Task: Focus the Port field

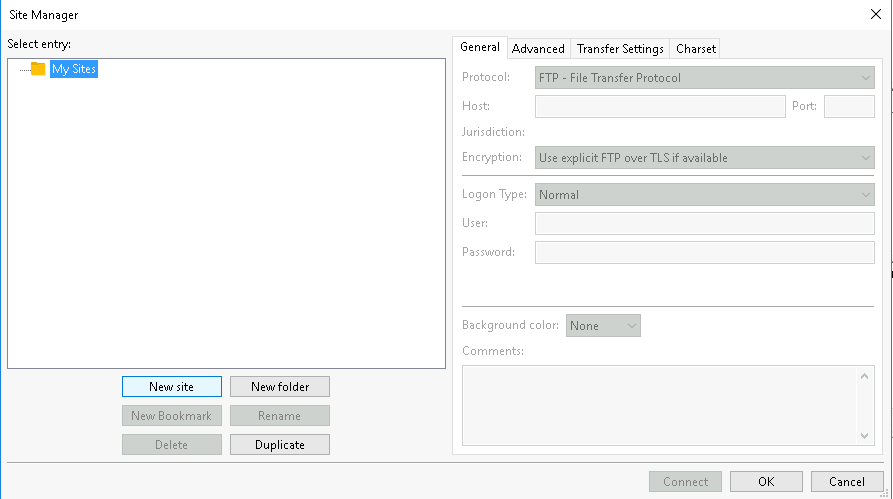Action: click(849, 107)
